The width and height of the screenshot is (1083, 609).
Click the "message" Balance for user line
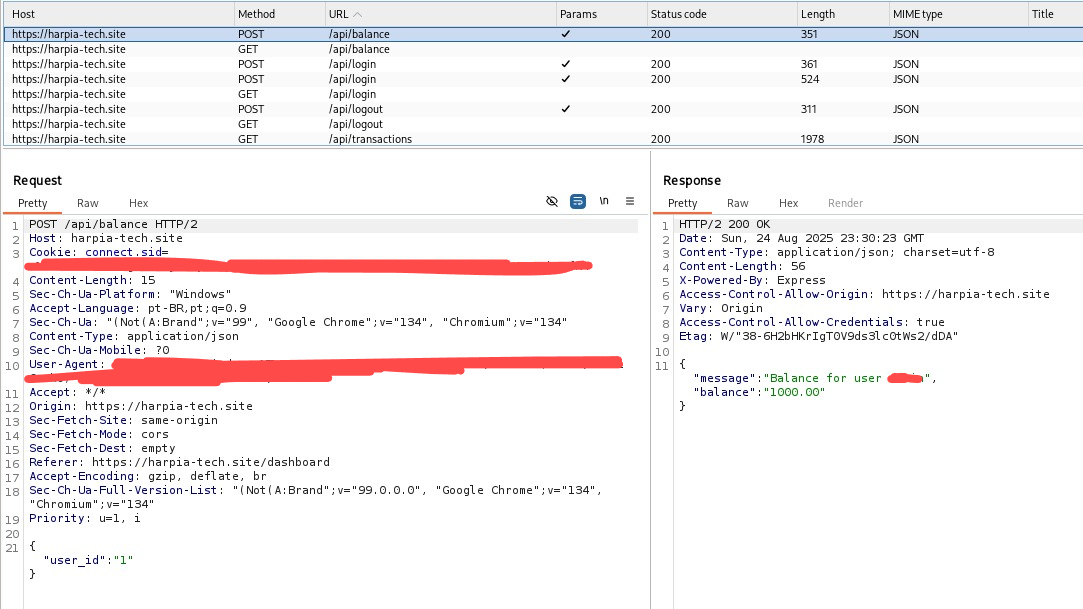815,378
